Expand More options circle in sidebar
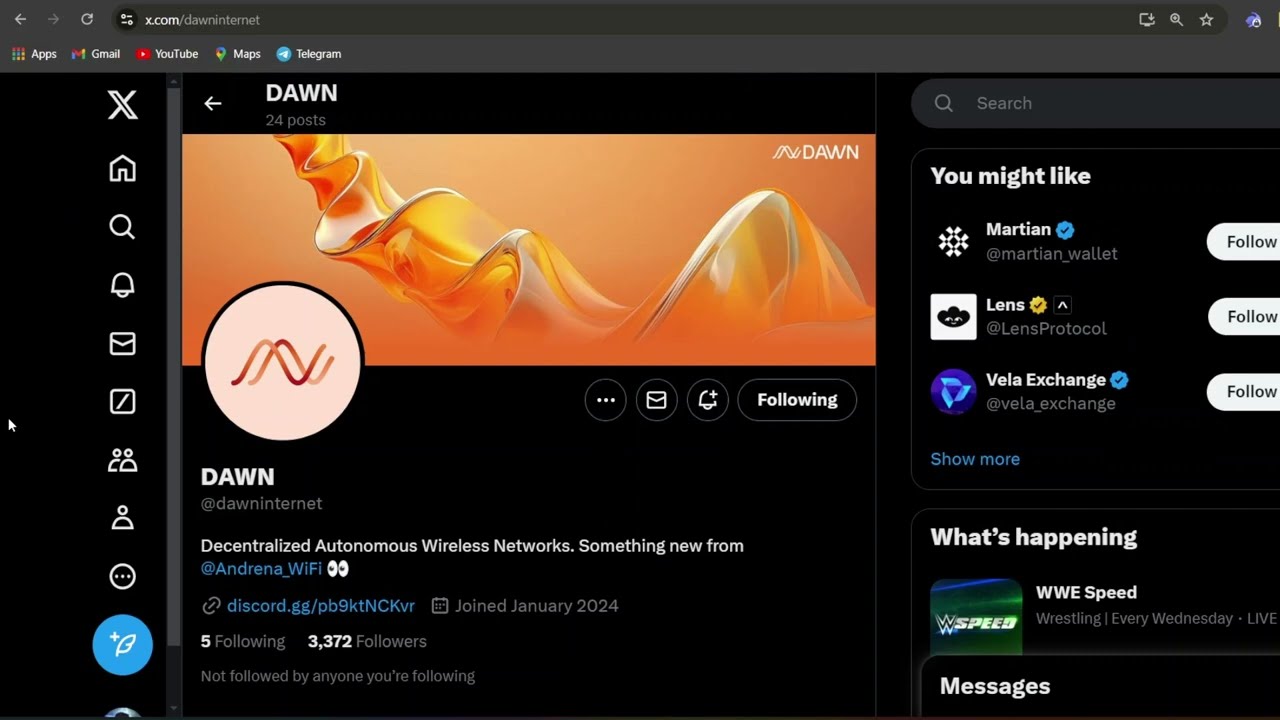Image resolution: width=1280 pixels, height=720 pixels. (122, 576)
